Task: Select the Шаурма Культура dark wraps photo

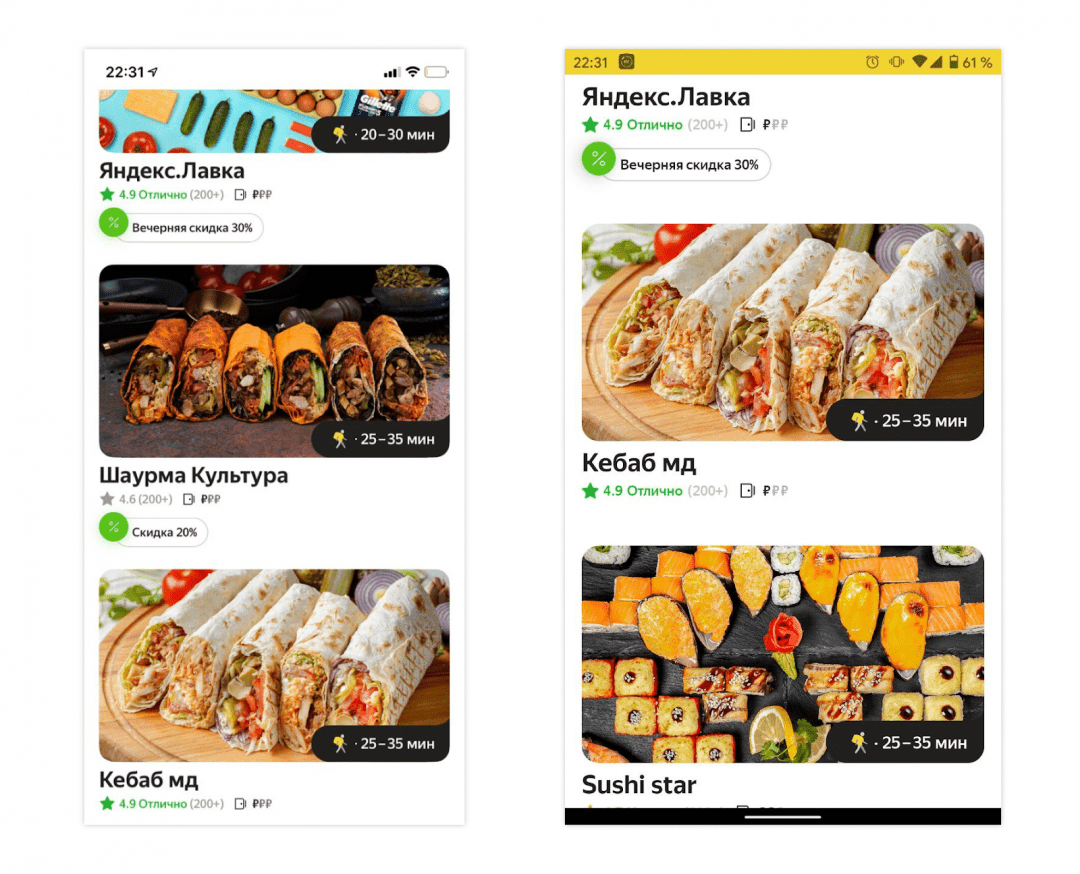Action: tap(274, 361)
